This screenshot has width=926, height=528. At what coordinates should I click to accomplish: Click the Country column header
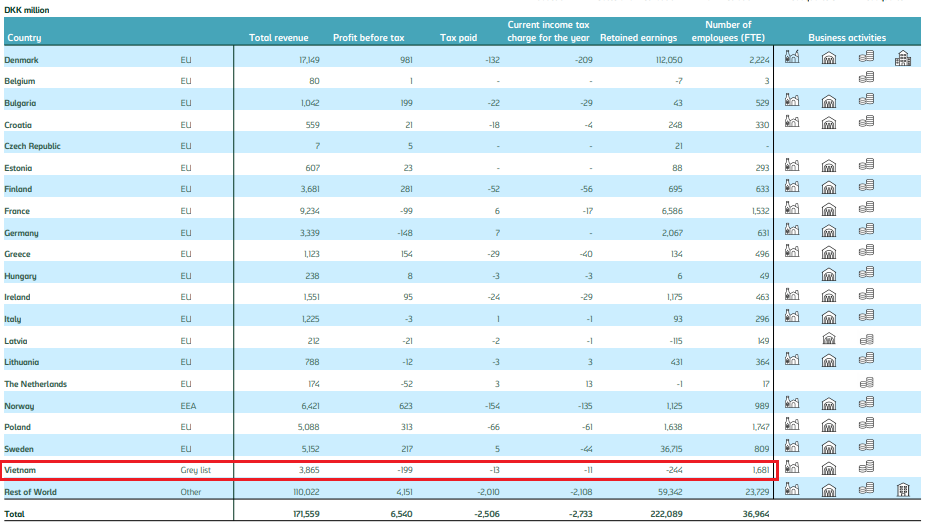coord(25,38)
